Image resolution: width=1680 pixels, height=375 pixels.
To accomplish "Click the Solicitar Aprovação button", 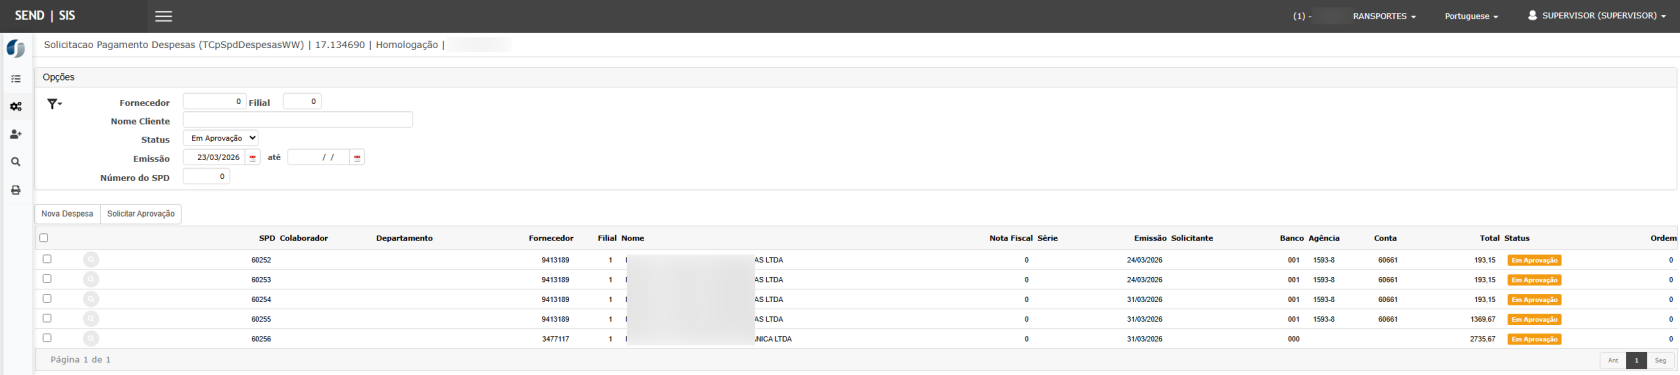I will (x=141, y=214).
